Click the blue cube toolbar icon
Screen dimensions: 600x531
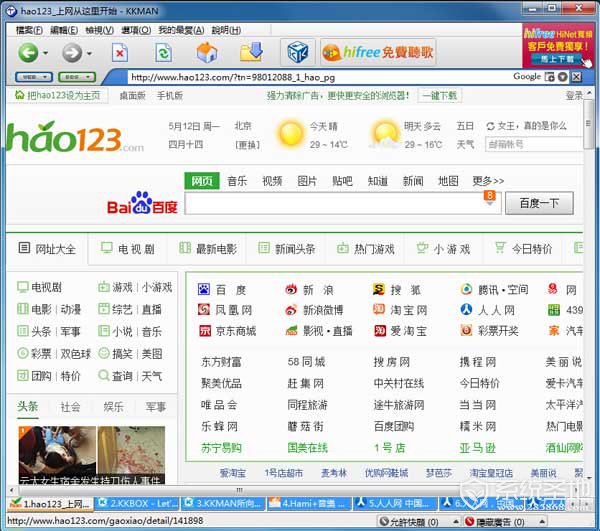click(x=298, y=52)
